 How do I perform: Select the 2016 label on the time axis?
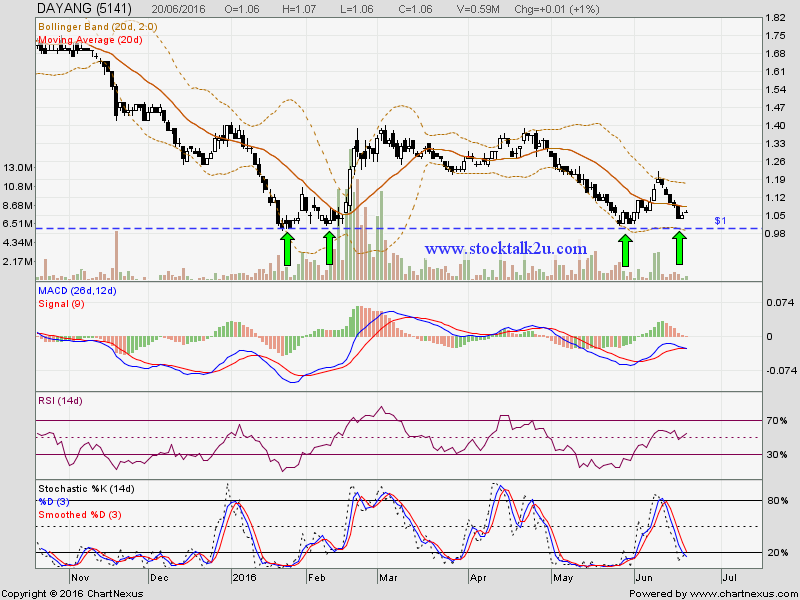[244, 578]
